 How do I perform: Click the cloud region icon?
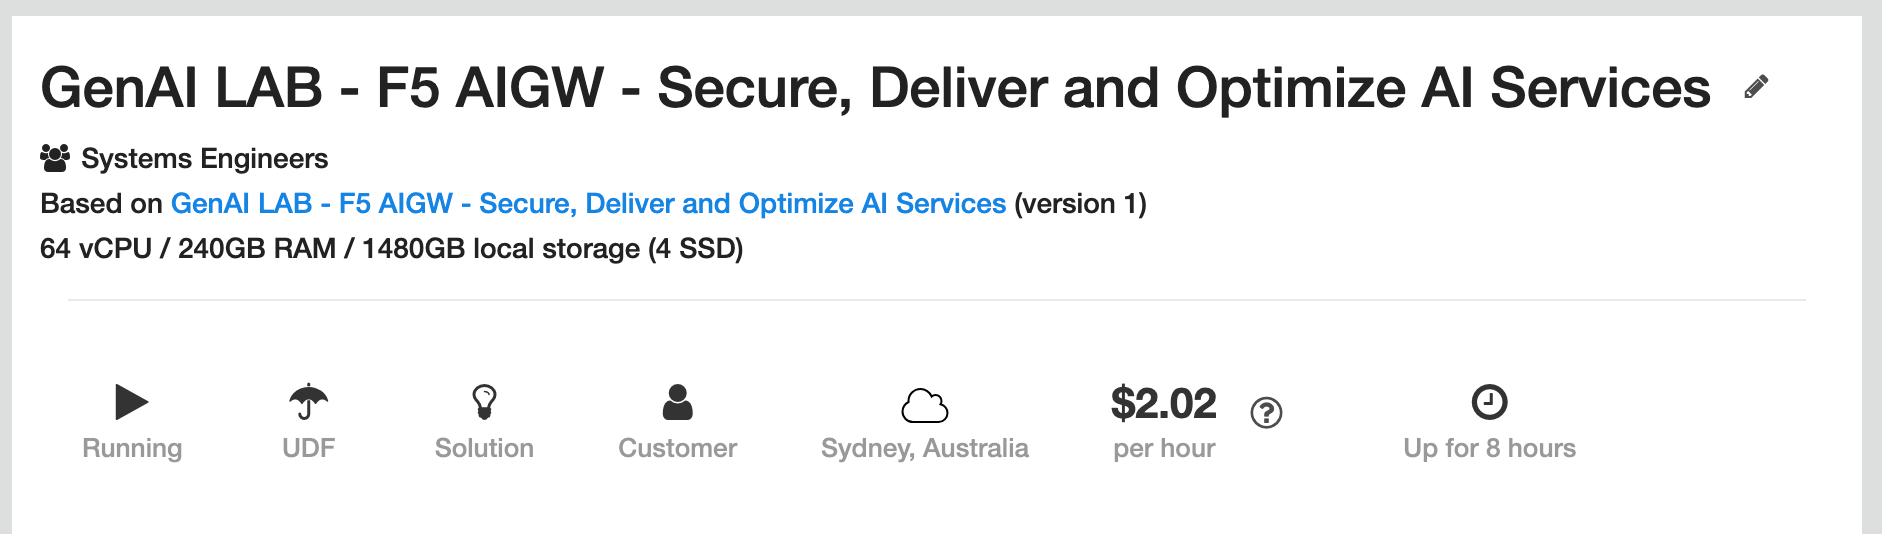tap(924, 405)
